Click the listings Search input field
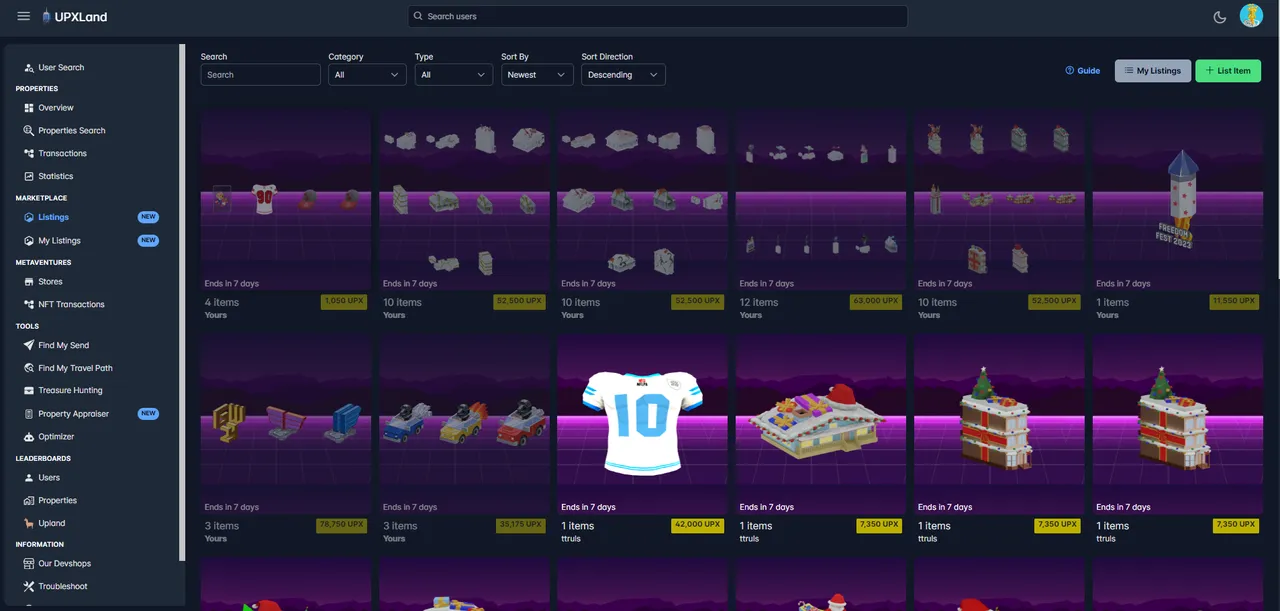1280x611 pixels. (x=260, y=75)
